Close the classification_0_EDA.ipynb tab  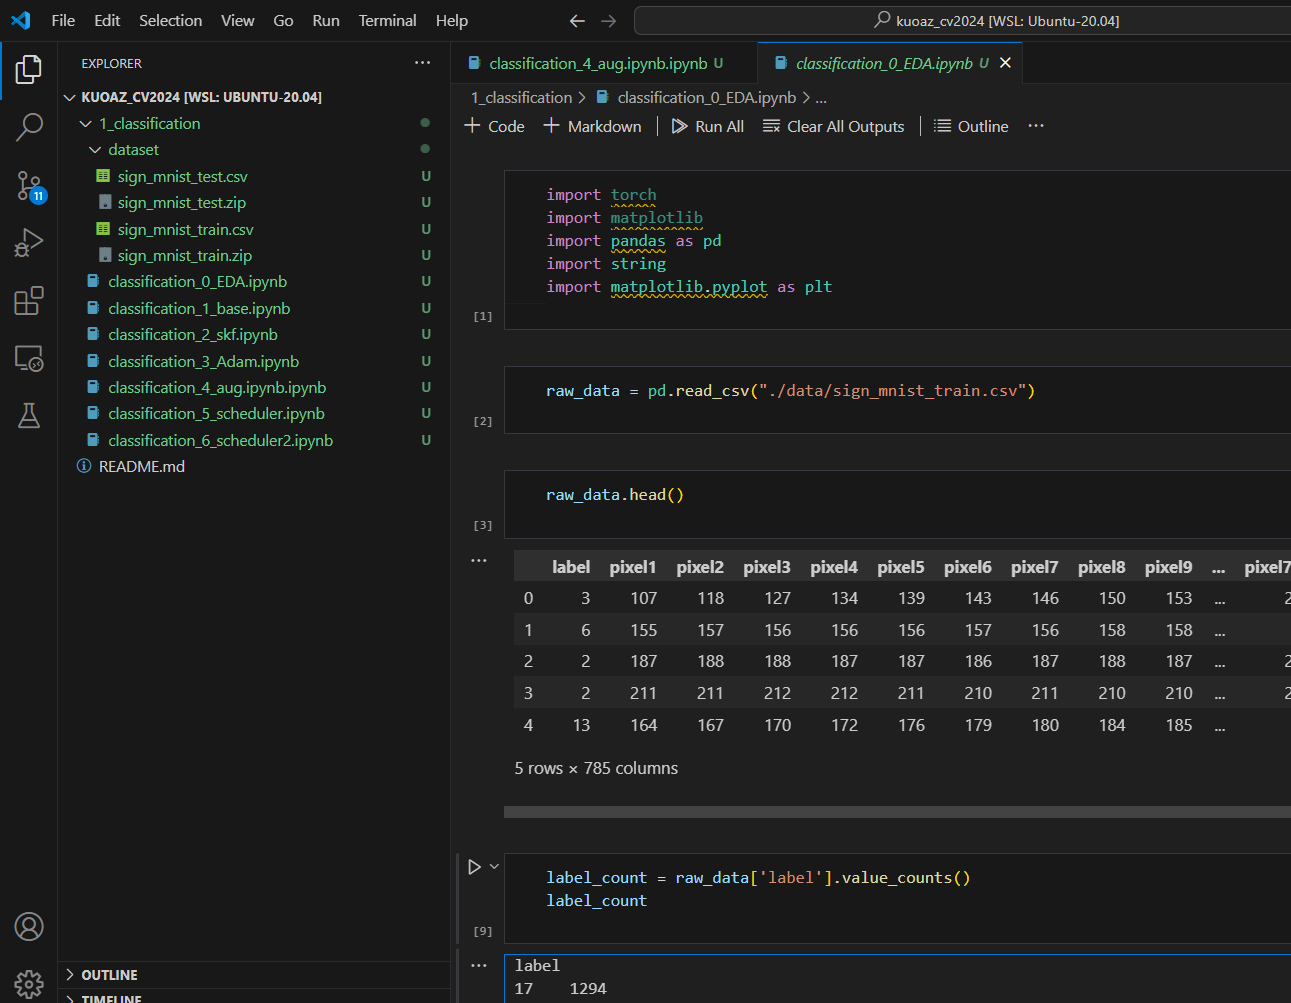click(1005, 63)
